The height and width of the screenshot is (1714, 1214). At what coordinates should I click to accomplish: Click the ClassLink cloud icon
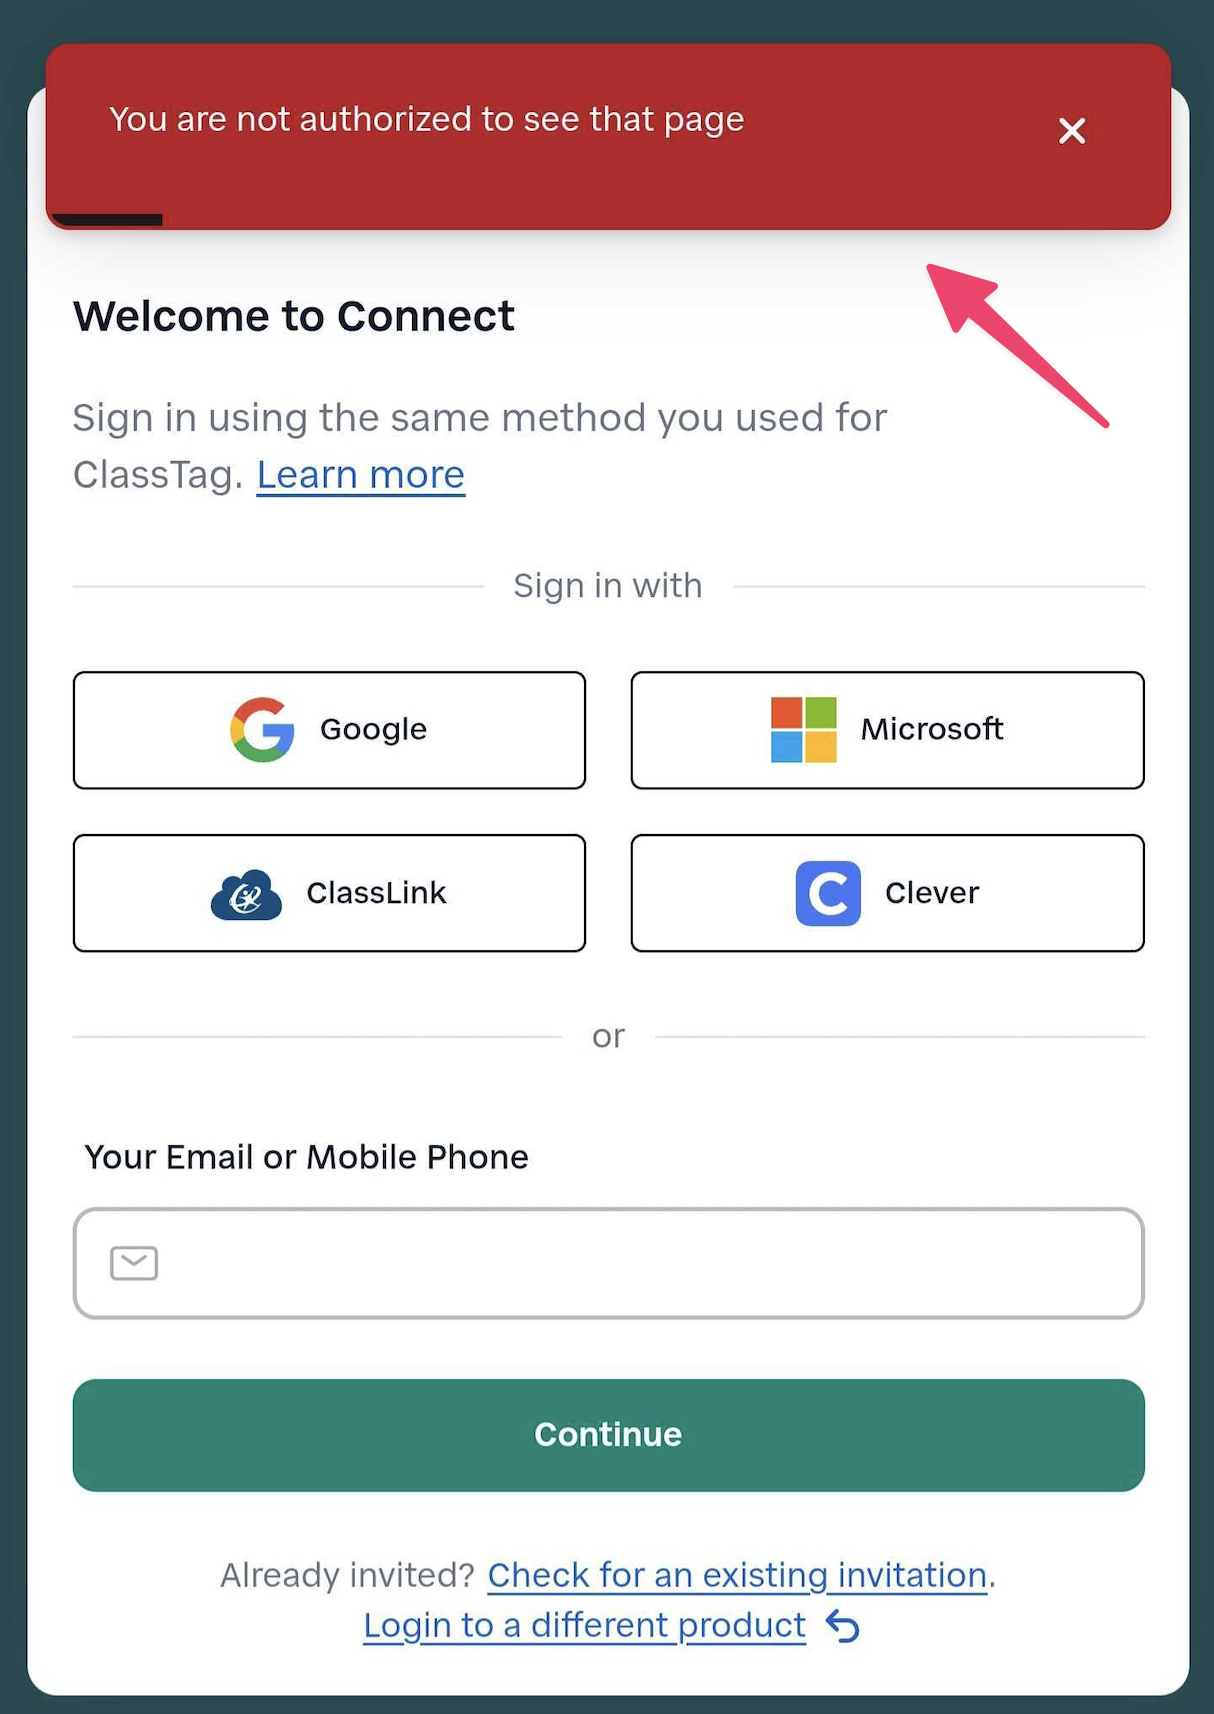tap(246, 894)
